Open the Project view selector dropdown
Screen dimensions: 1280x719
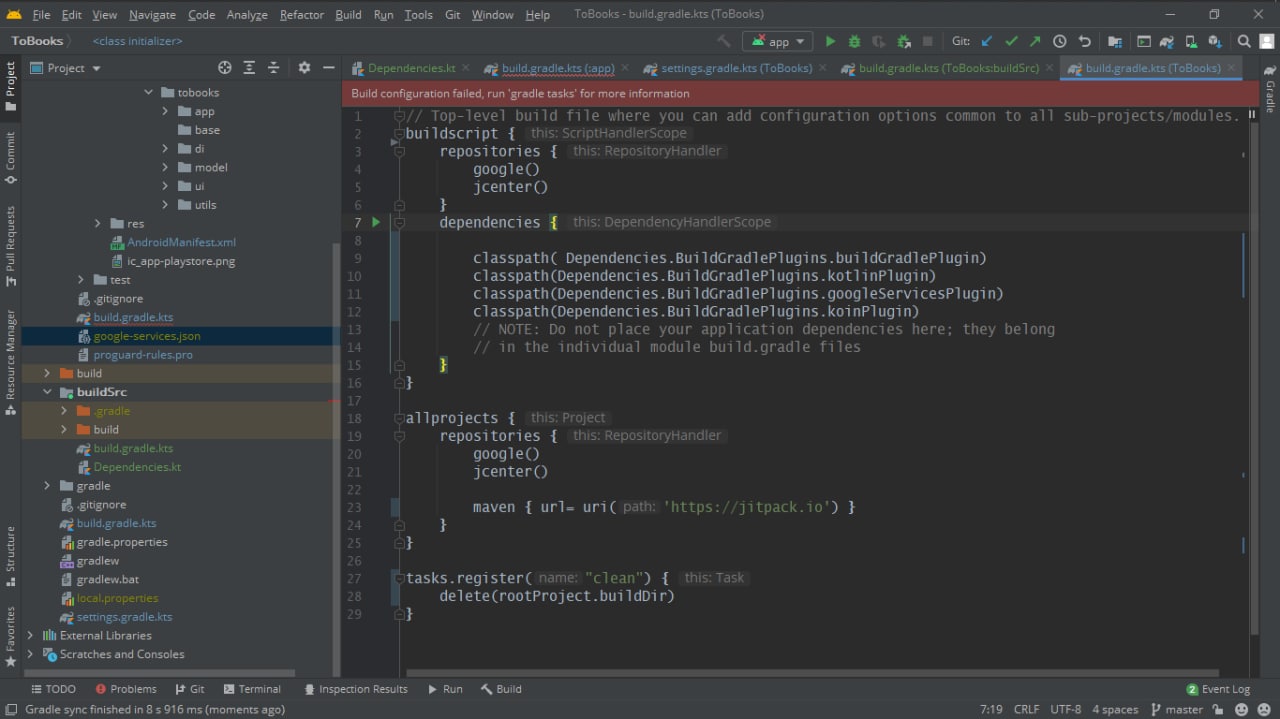click(66, 67)
